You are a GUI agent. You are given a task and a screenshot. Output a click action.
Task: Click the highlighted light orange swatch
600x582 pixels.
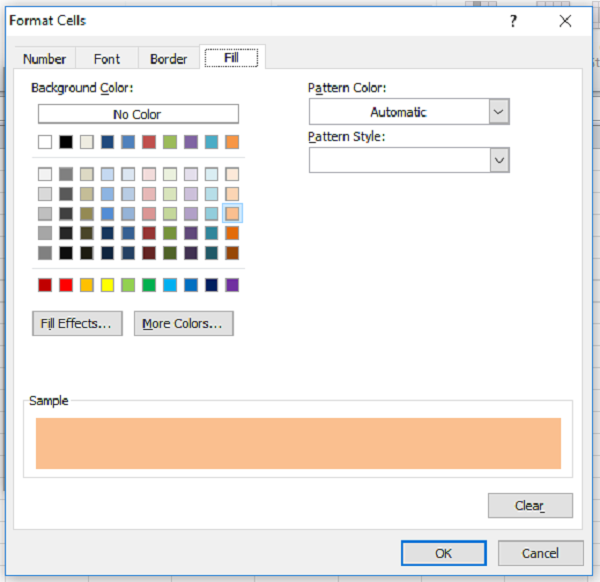coord(232,213)
